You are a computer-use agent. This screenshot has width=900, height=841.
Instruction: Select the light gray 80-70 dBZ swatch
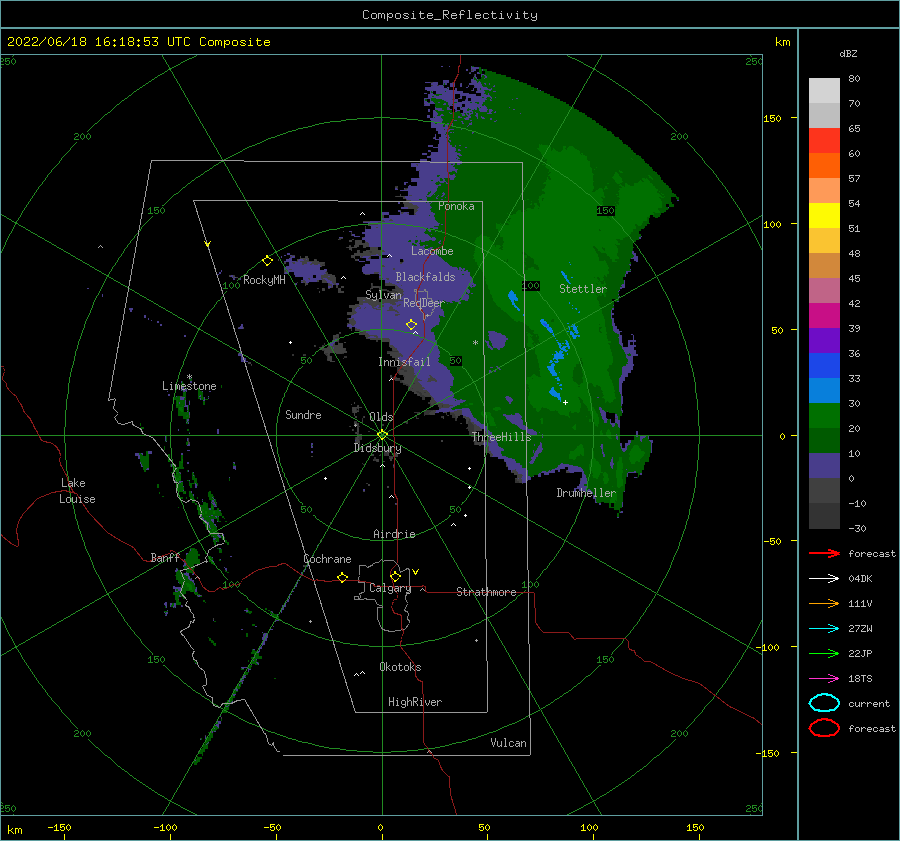[824, 90]
